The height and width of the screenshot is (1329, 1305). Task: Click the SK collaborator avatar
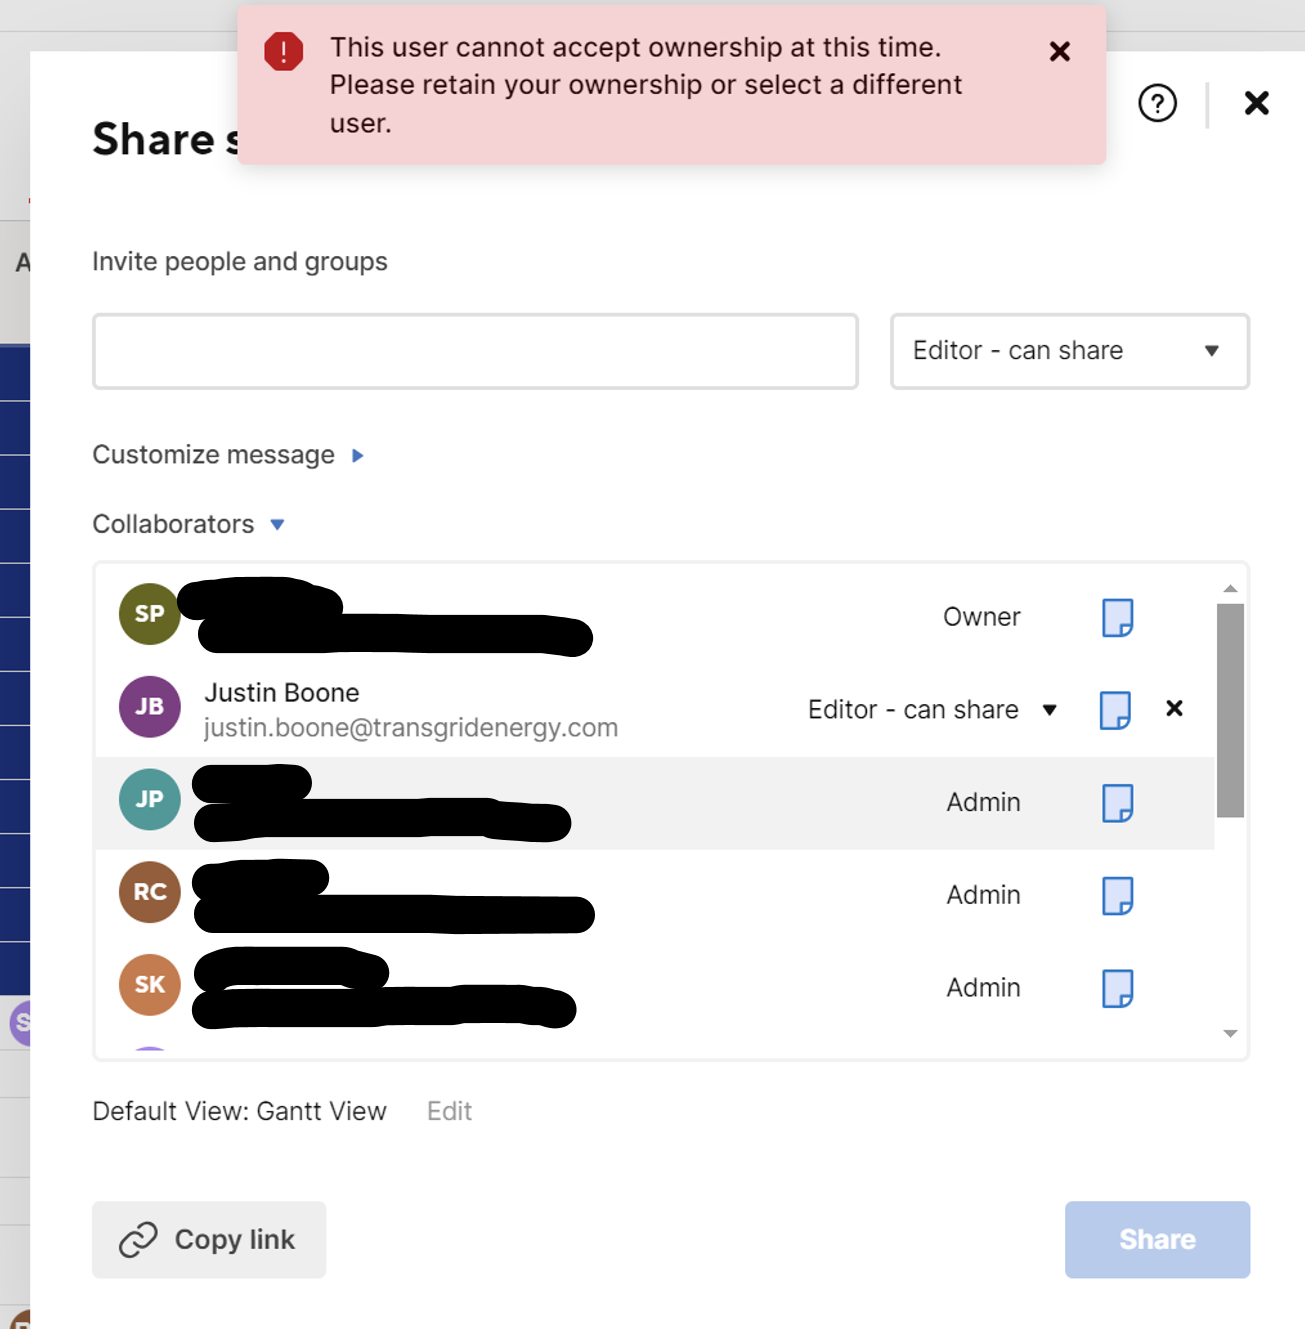150,985
